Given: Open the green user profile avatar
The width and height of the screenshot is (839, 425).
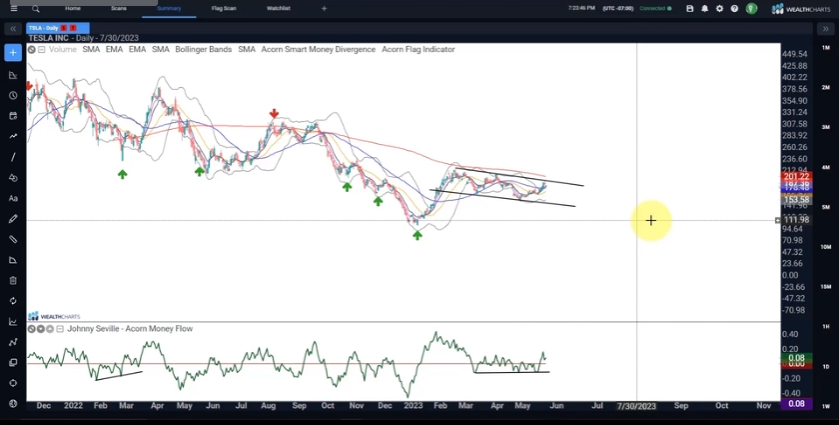Looking at the screenshot, I should click(x=751, y=9).
